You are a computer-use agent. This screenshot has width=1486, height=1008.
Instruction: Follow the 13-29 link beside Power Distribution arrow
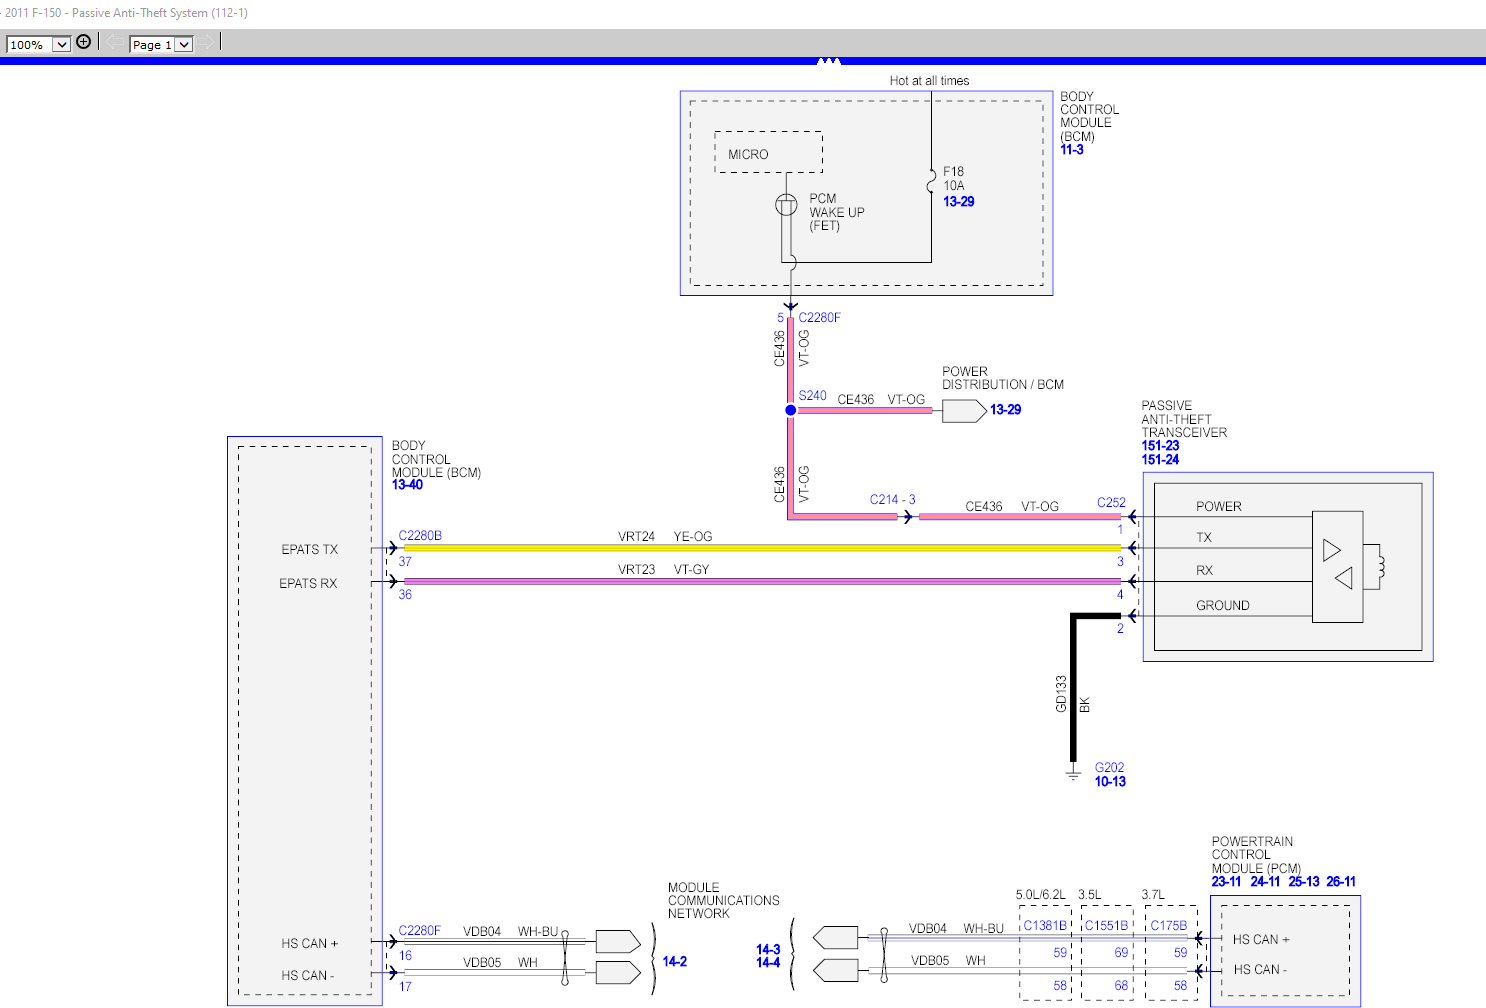tap(1005, 410)
